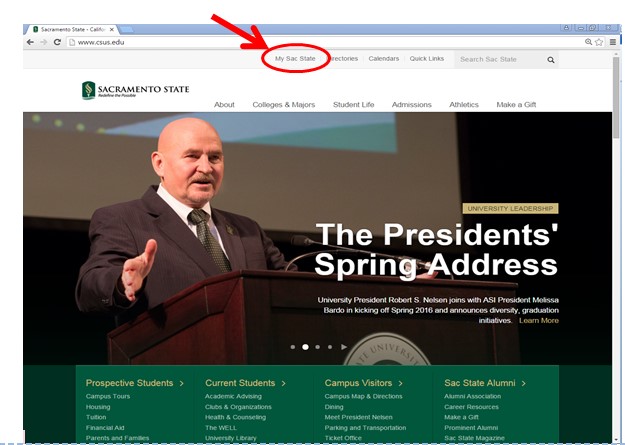Expand the Prospective Students section

coord(135,383)
